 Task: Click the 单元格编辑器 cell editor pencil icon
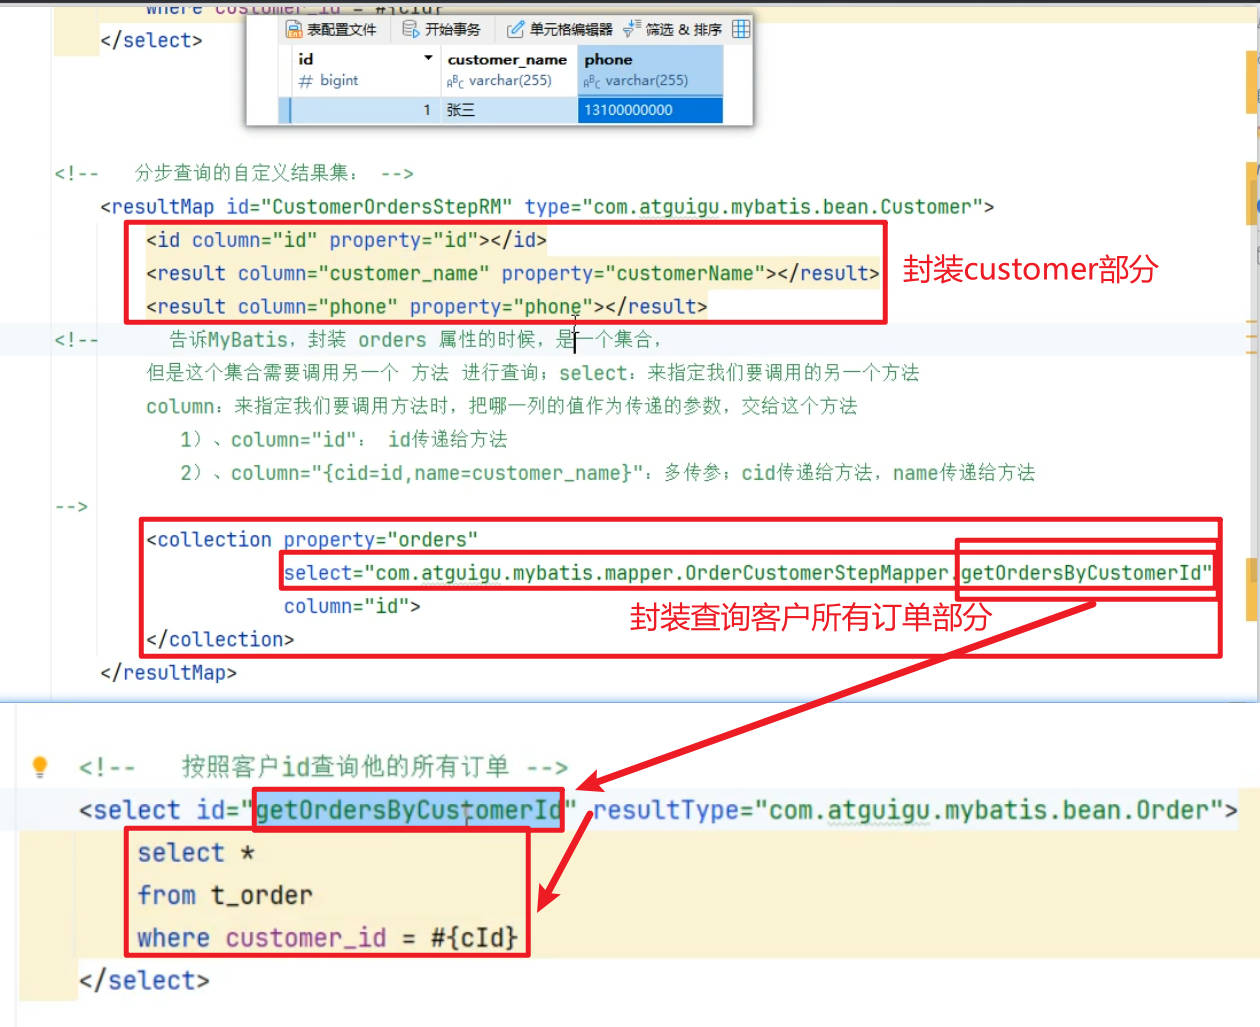515,29
